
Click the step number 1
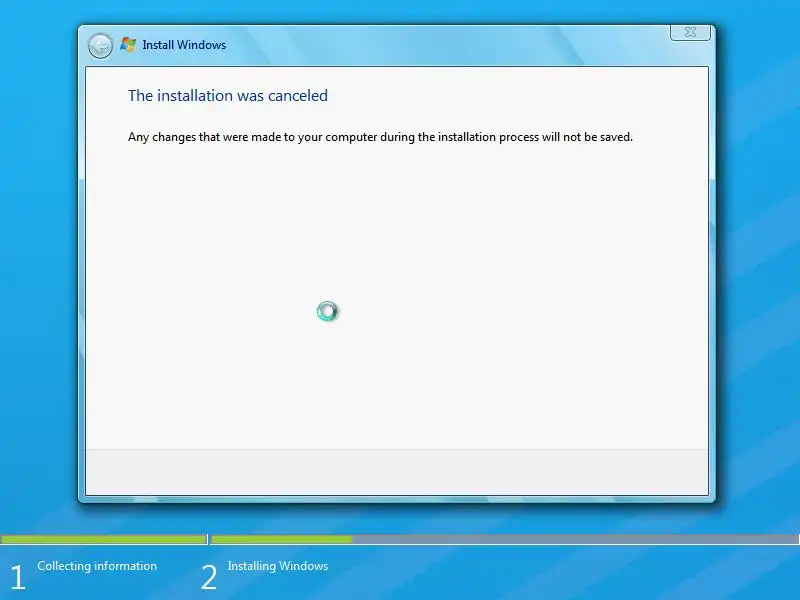18,578
